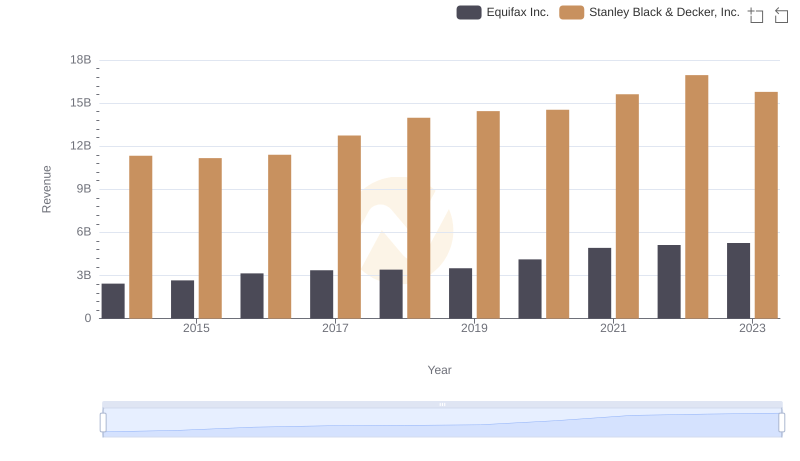800x461 pixels.
Task: Grab the left handle of the zoom slider
Action: (x=103, y=423)
